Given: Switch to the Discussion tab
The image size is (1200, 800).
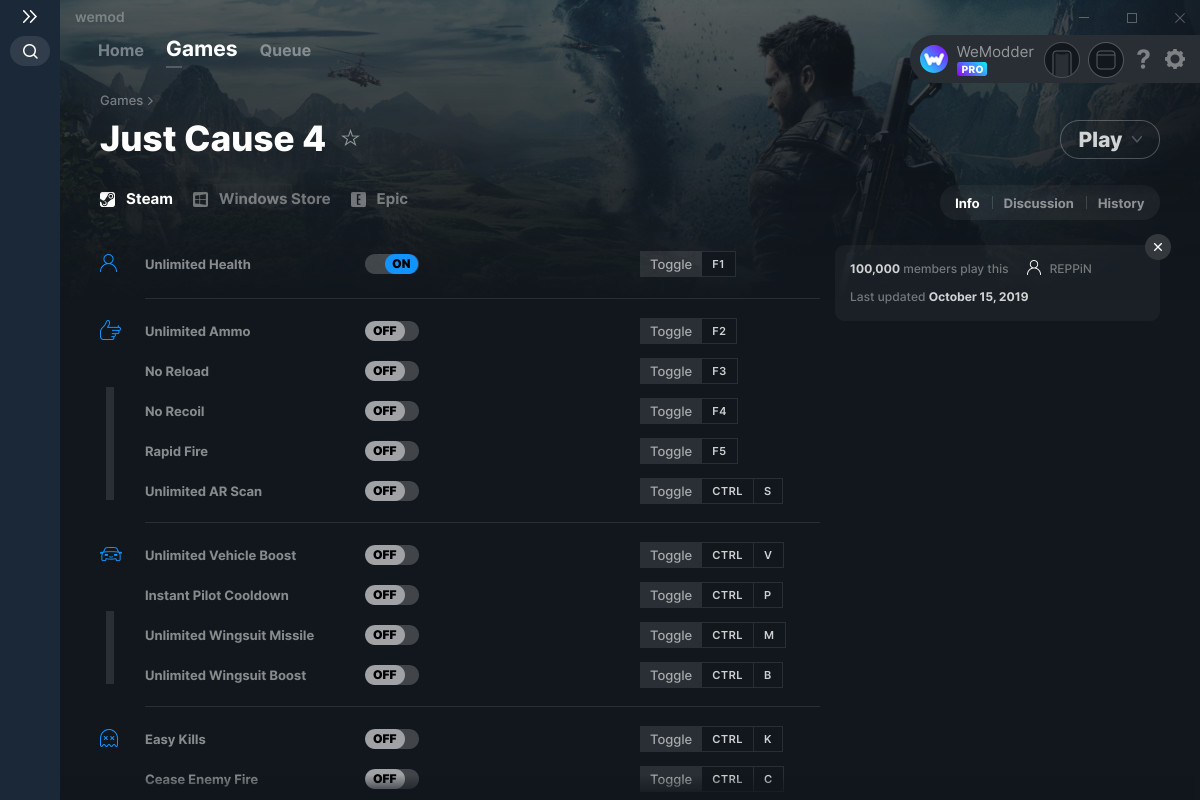Looking at the screenshot, I should point(1038,203).
